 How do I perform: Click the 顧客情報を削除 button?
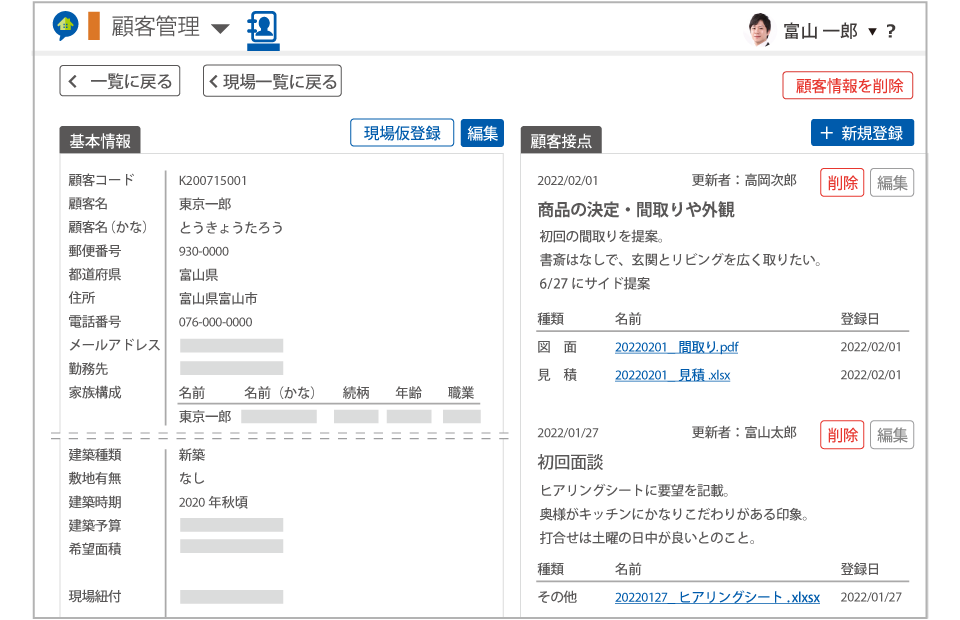click(848, 85)
